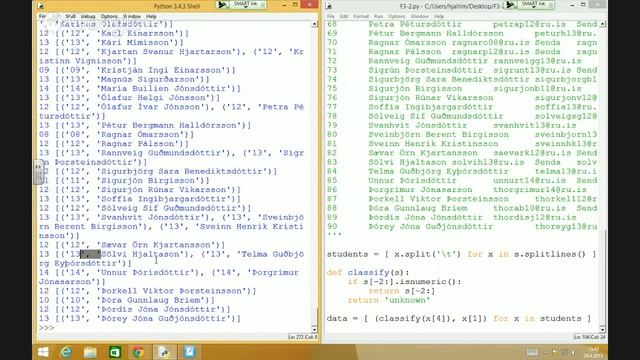The height and width of the screenshot is (360, 640).
Task: Open the Help menu in Python Shell
Action: [151, 16]
